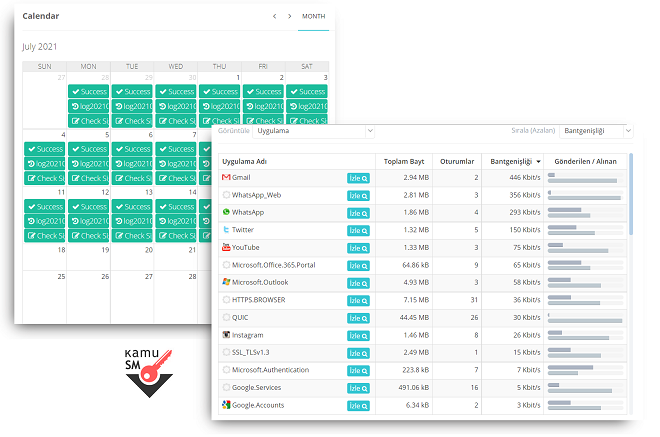Click the Instagram camera icon
Image resolution: width=660 pixels, height=437 pixels.
(226, 335)
